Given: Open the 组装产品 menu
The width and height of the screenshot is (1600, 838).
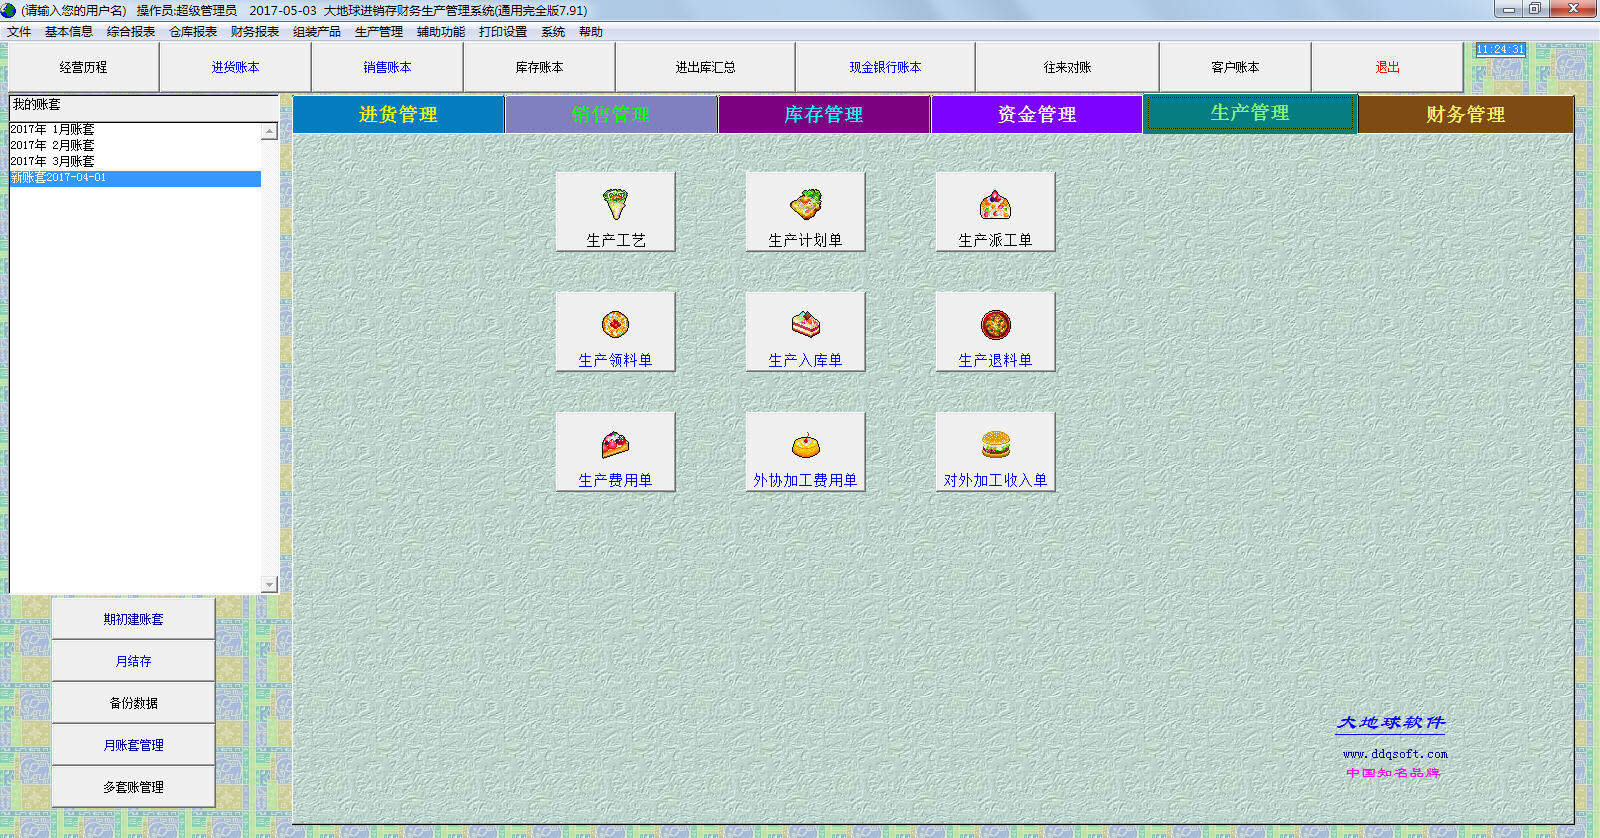Looking at the screenshot, I should point(317,32).
